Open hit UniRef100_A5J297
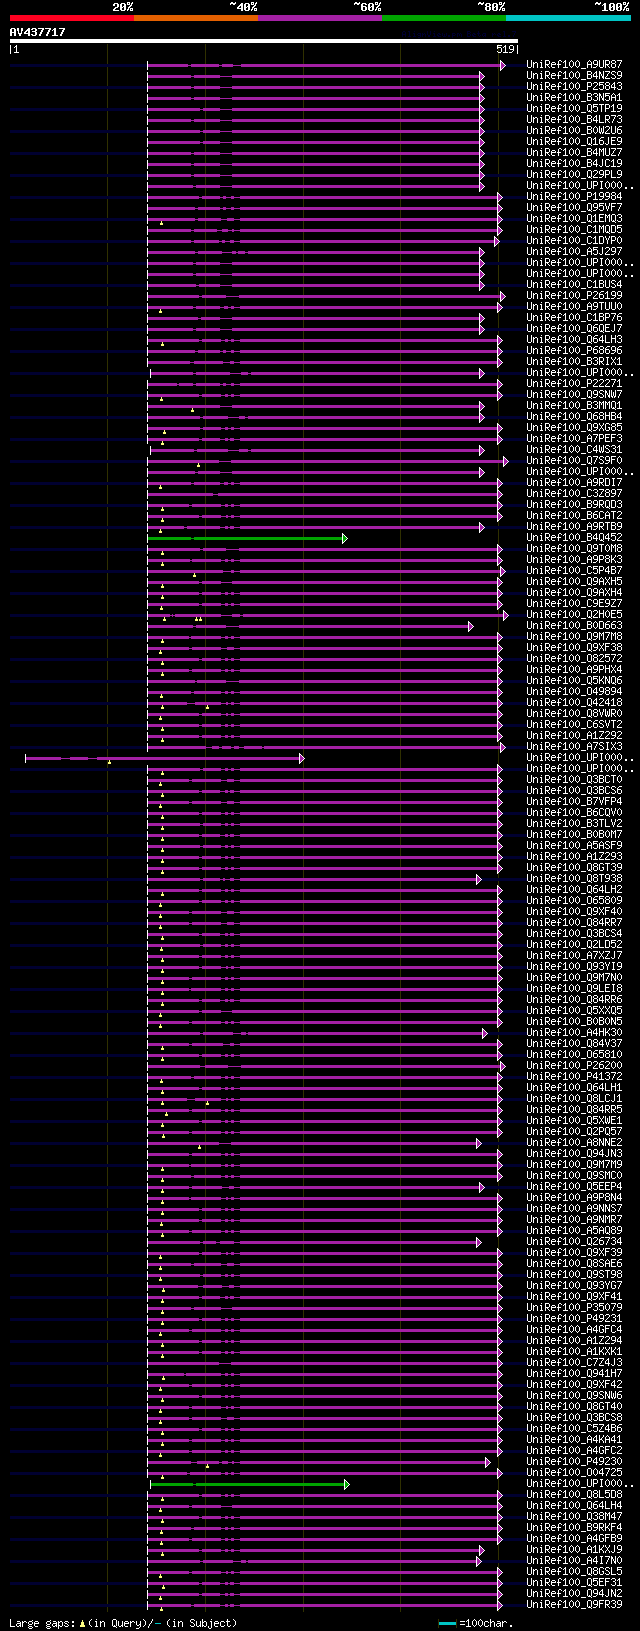 [x=574, y=252]
